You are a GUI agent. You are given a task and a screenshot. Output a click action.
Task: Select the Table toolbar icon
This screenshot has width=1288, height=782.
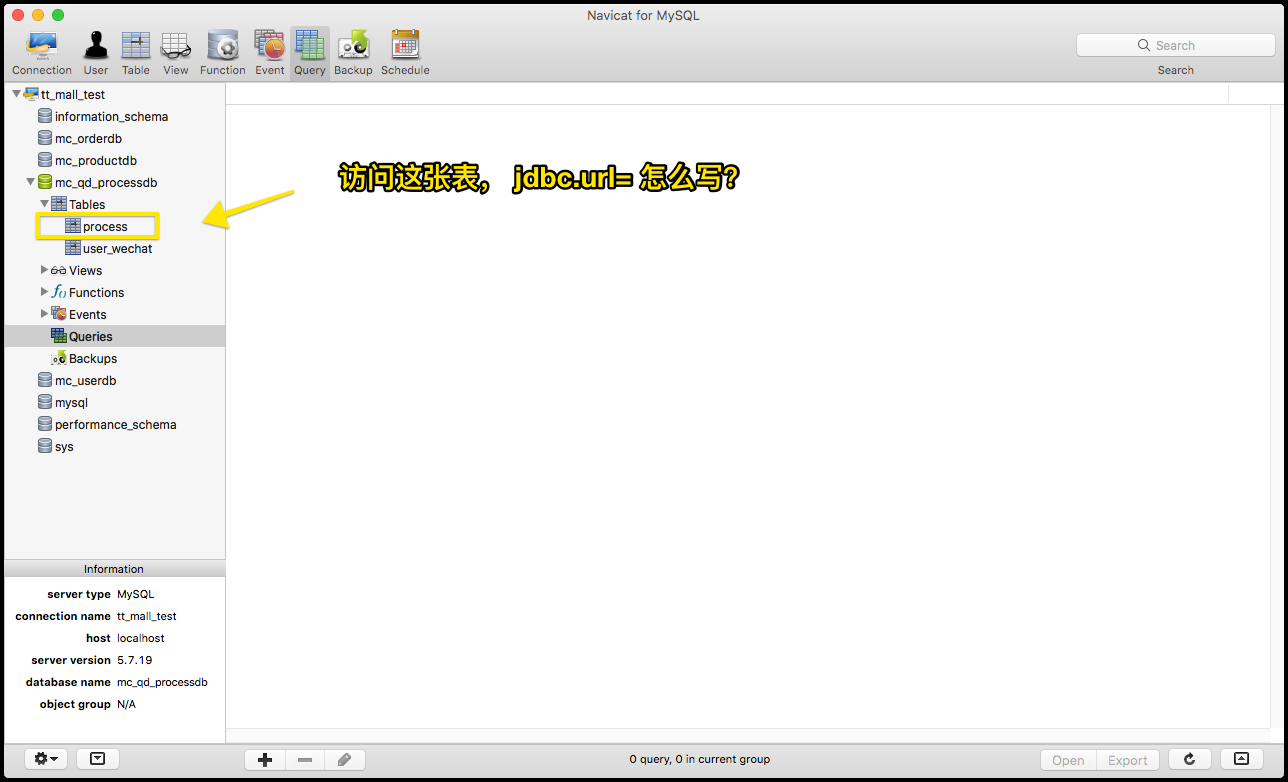click(x=136, y=53)
